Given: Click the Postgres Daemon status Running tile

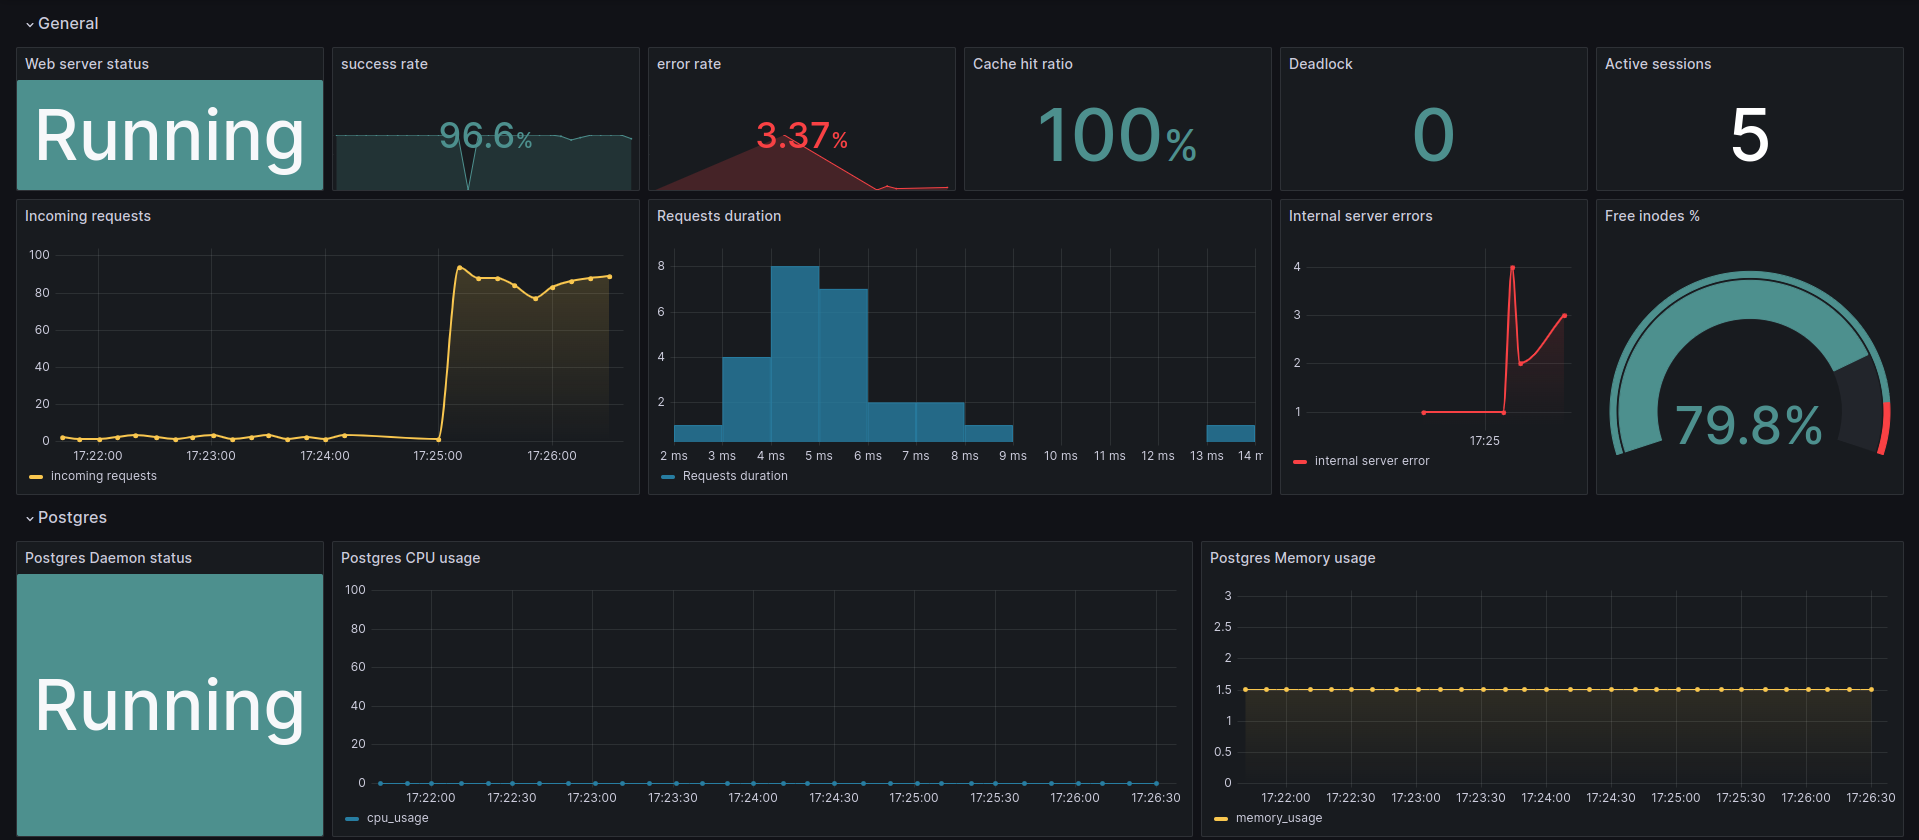Looking at the screenshot, I should [170, 704].
